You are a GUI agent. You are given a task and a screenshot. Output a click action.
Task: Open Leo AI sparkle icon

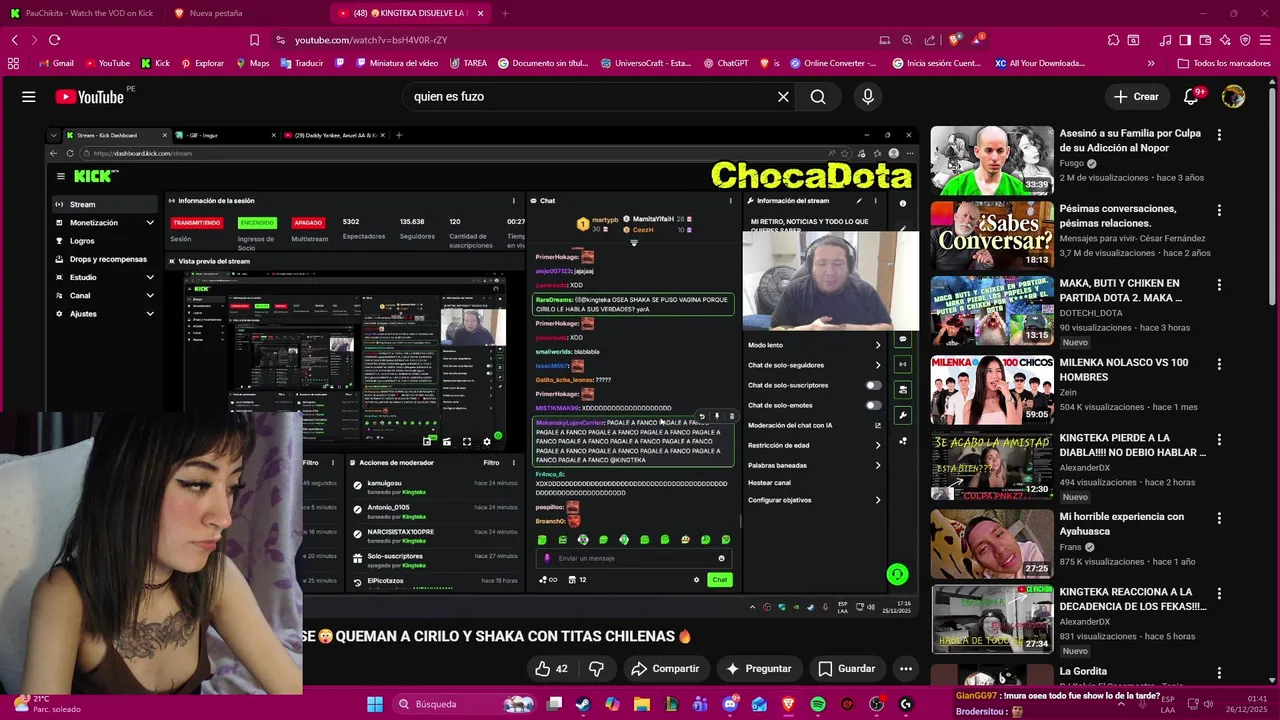pyautogui.click(x=1225, y=40)
